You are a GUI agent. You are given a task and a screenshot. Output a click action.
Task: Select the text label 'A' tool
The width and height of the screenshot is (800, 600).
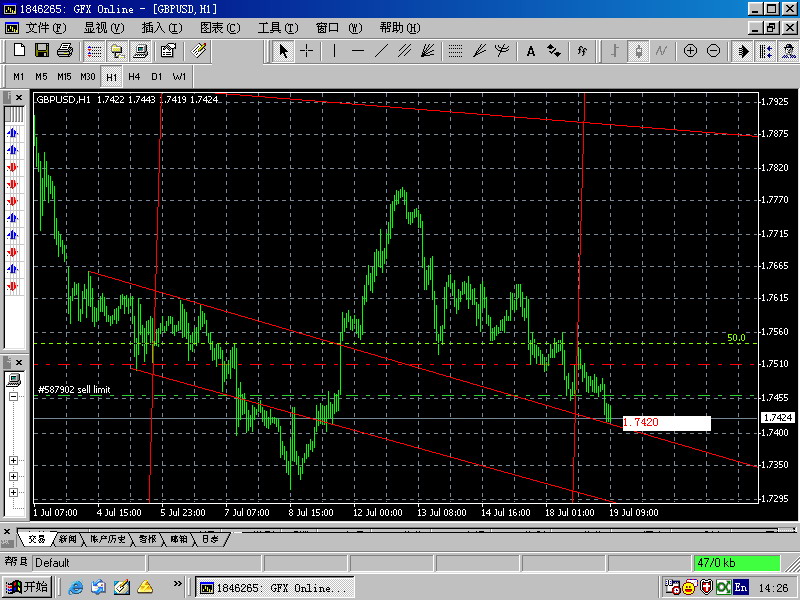click(530, 51)
